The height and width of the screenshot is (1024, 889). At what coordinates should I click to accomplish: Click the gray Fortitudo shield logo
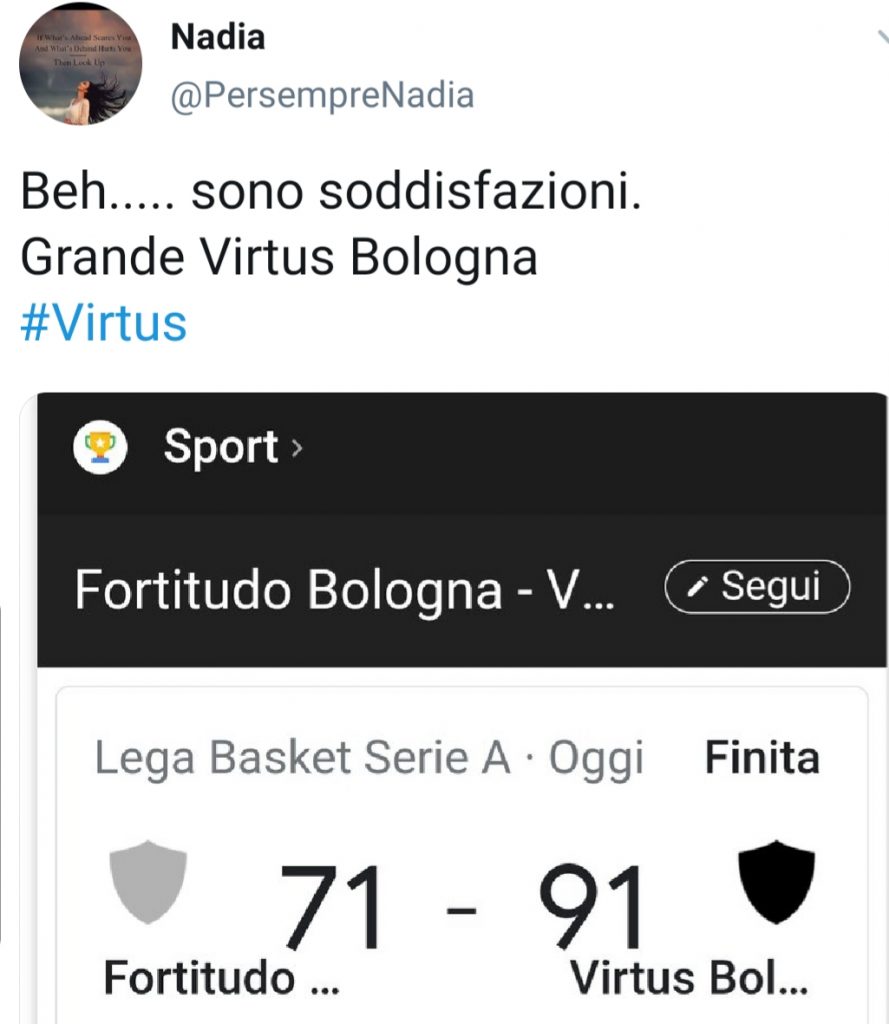[x=146, y=881]
